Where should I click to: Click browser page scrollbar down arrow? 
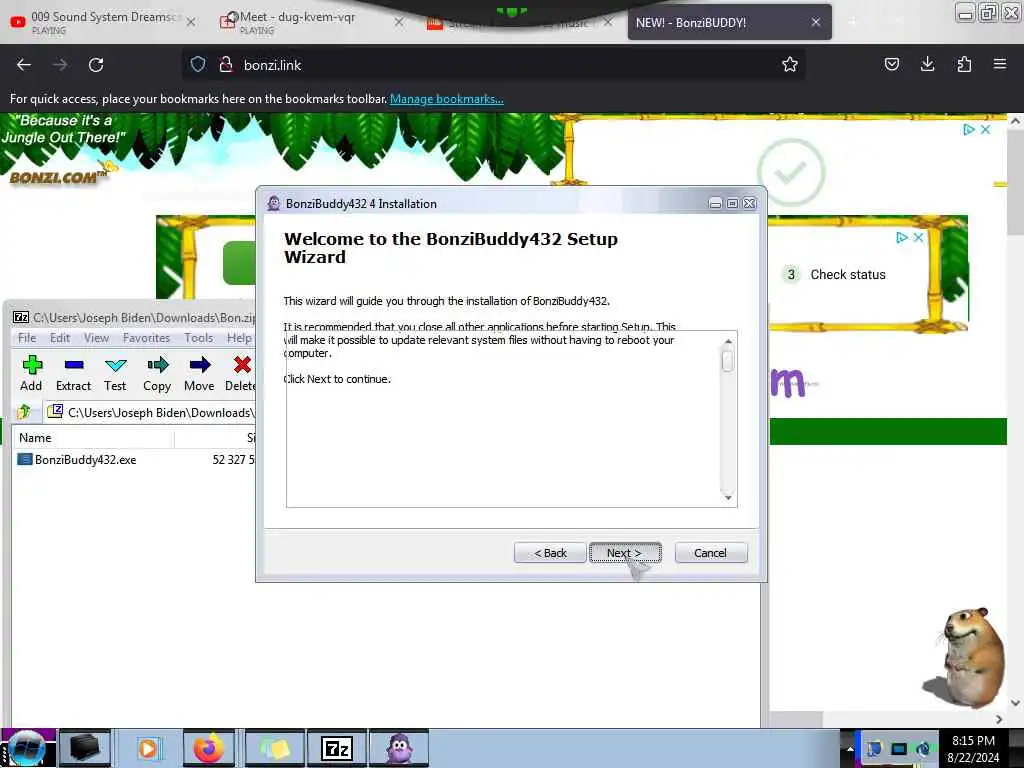[x=1015, y=703]
